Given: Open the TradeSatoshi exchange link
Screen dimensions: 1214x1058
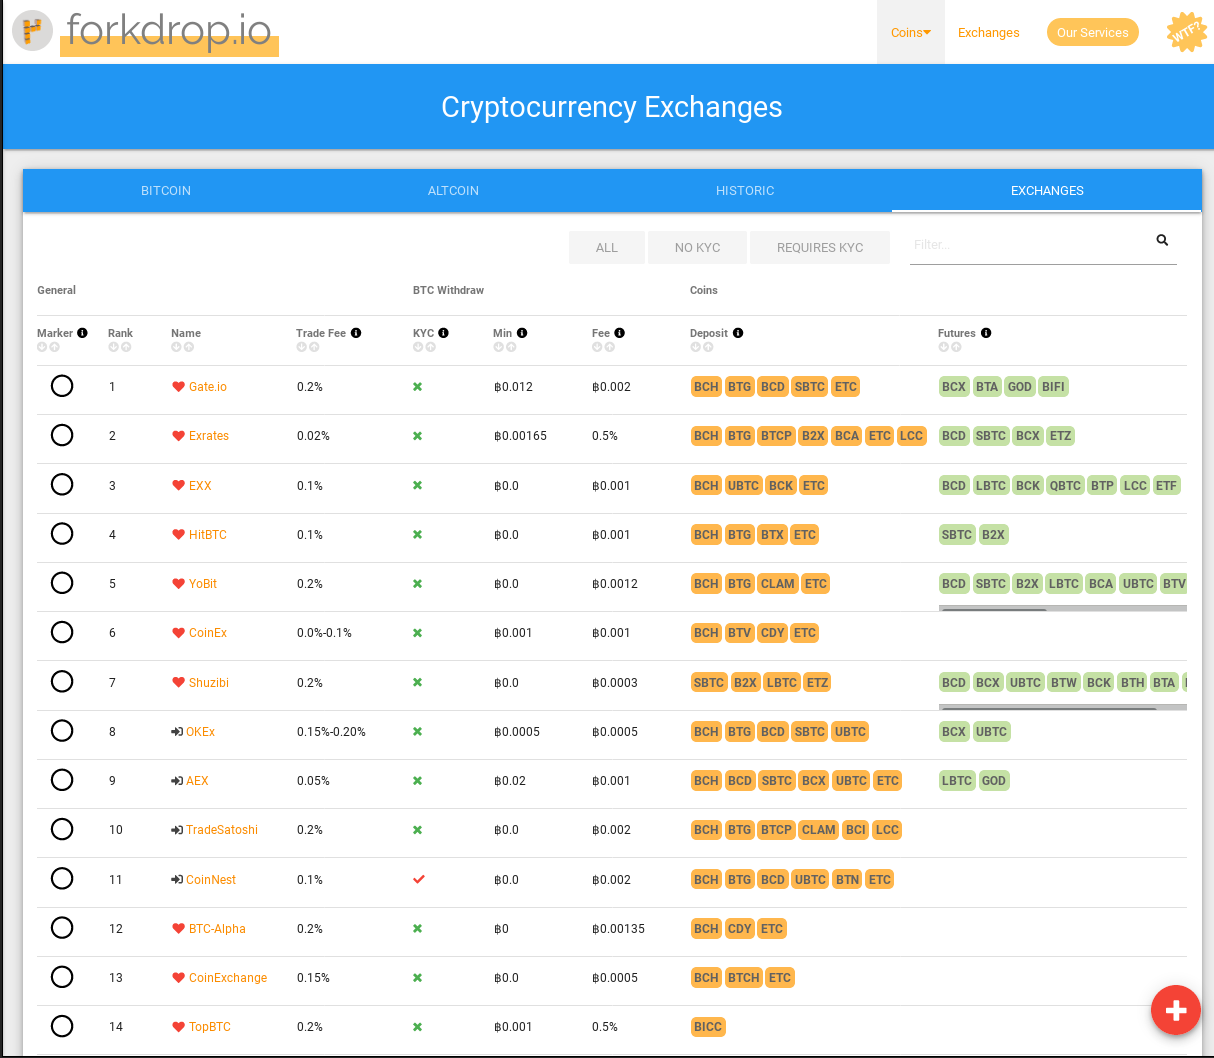Looking at the screenshot, I should (x=222, y=829).
